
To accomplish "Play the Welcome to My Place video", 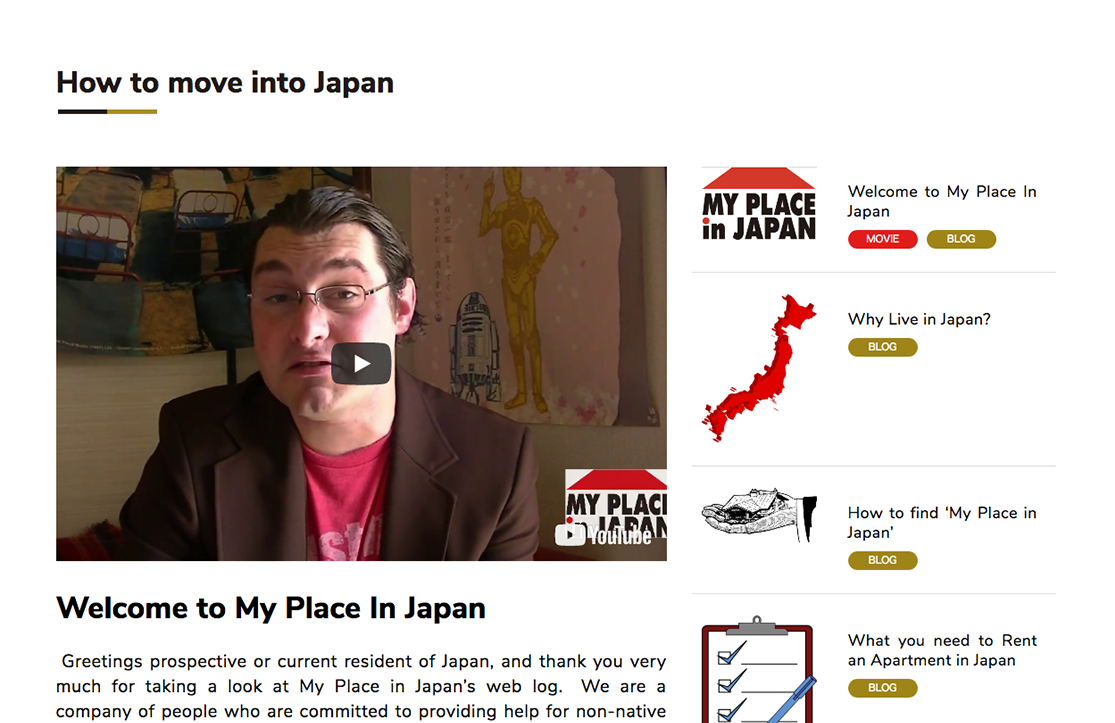I will [x=361, y=363].
